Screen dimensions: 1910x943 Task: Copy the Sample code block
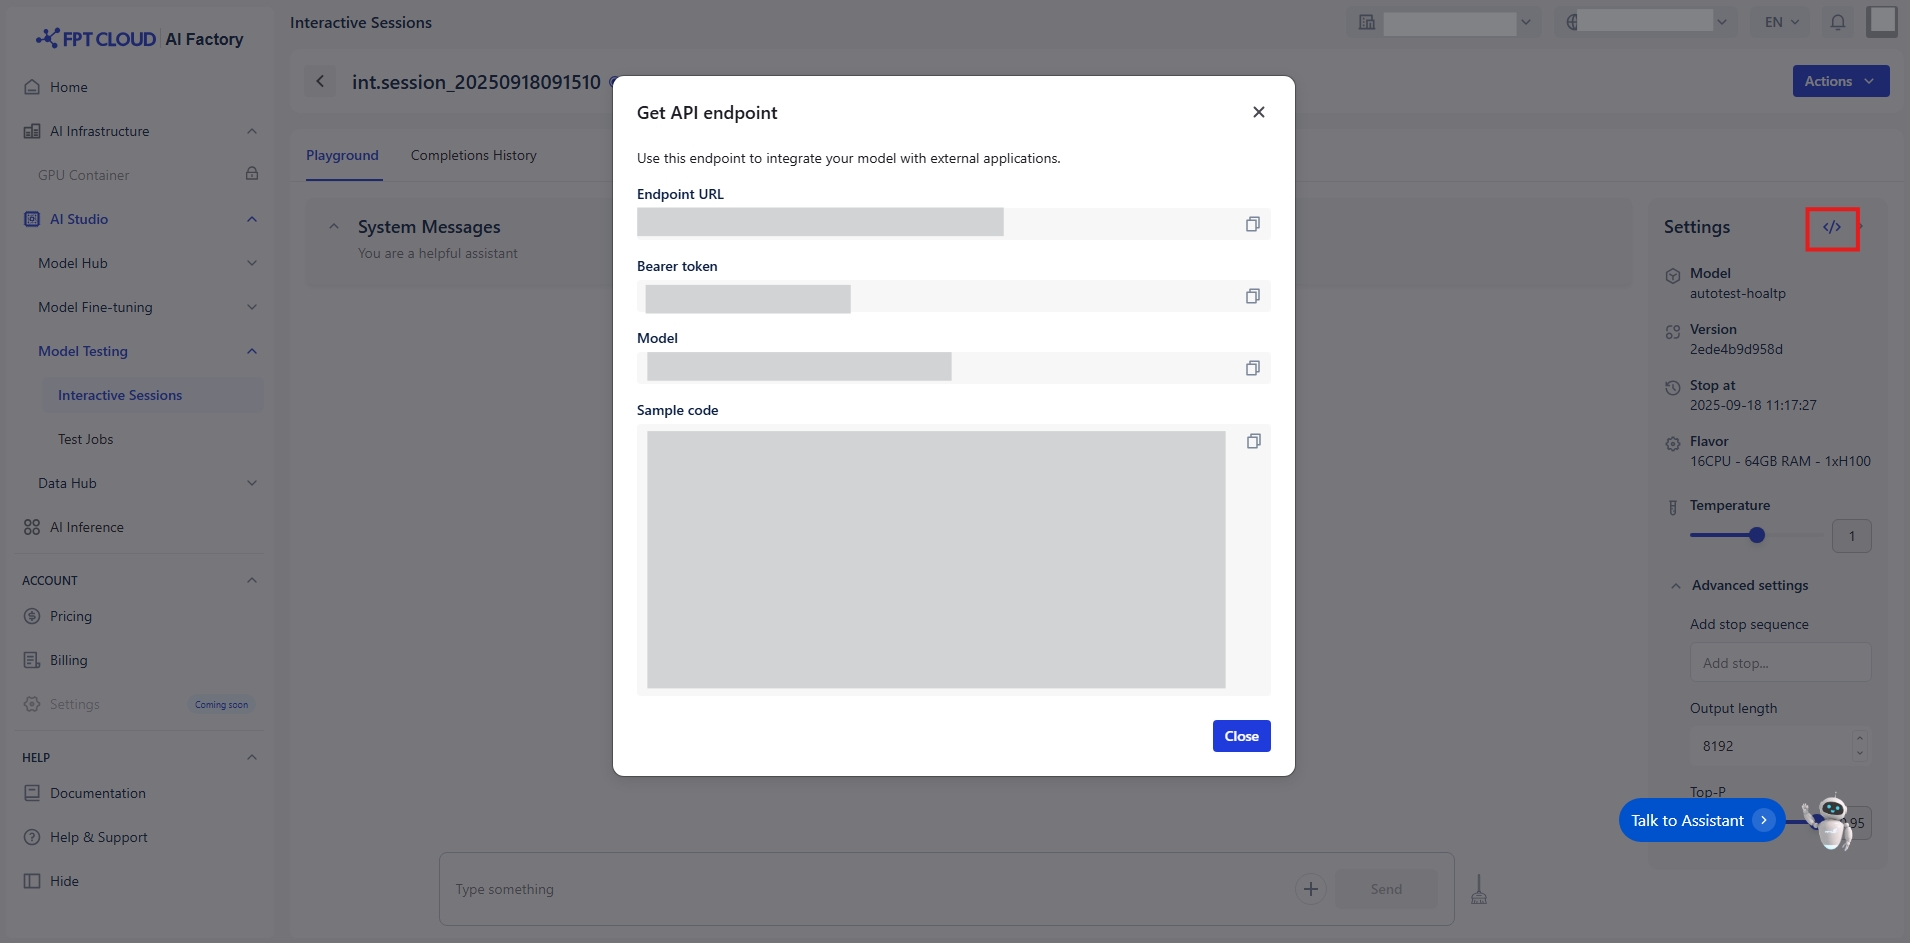click(x=1253, y=441)
